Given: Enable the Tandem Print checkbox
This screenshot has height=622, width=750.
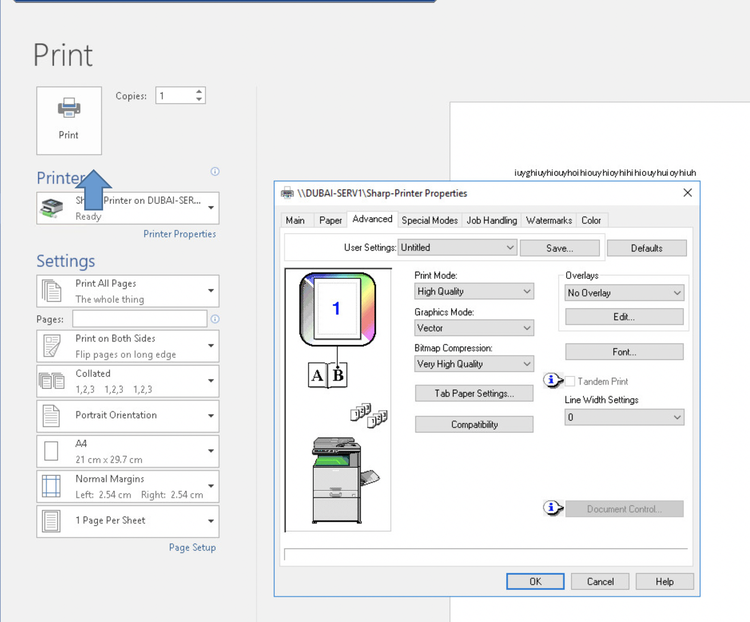Looking at the screenshot, I should (570, 381).
